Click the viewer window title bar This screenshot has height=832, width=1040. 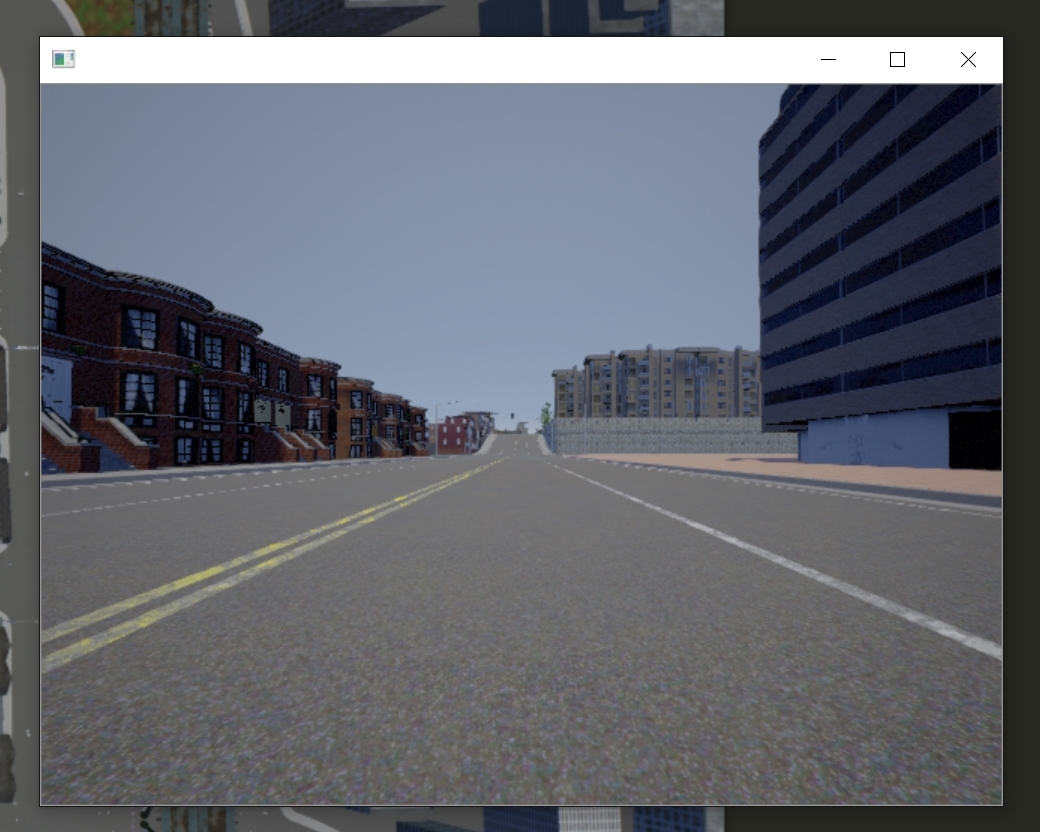pos(450,59)
